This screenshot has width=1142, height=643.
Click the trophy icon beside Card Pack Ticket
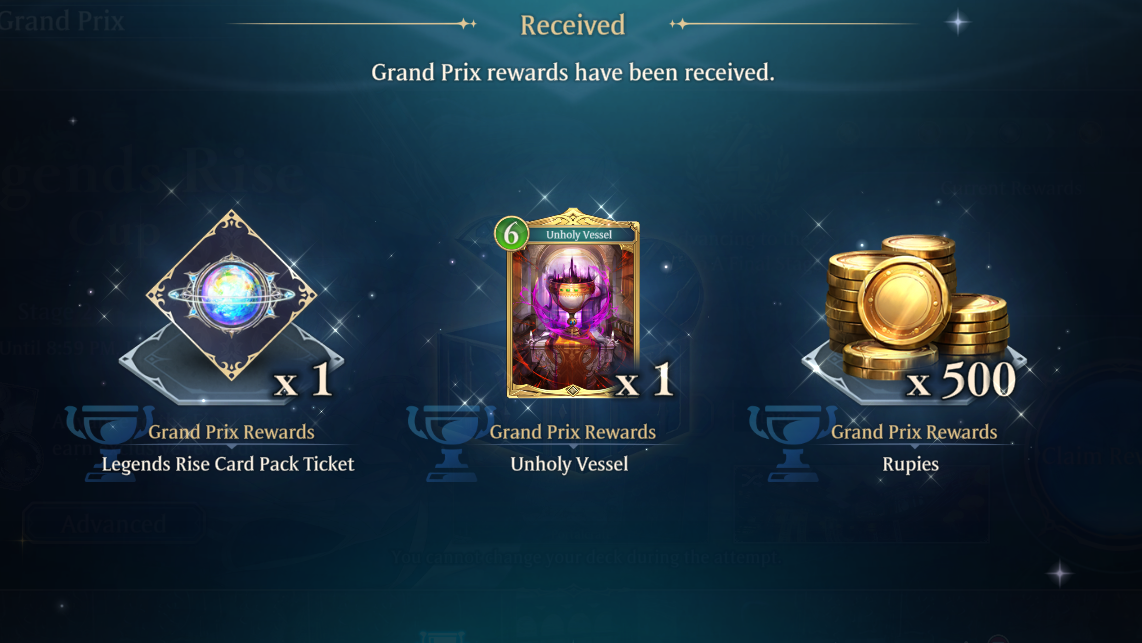pyautogui.click(x=110, y=443)
